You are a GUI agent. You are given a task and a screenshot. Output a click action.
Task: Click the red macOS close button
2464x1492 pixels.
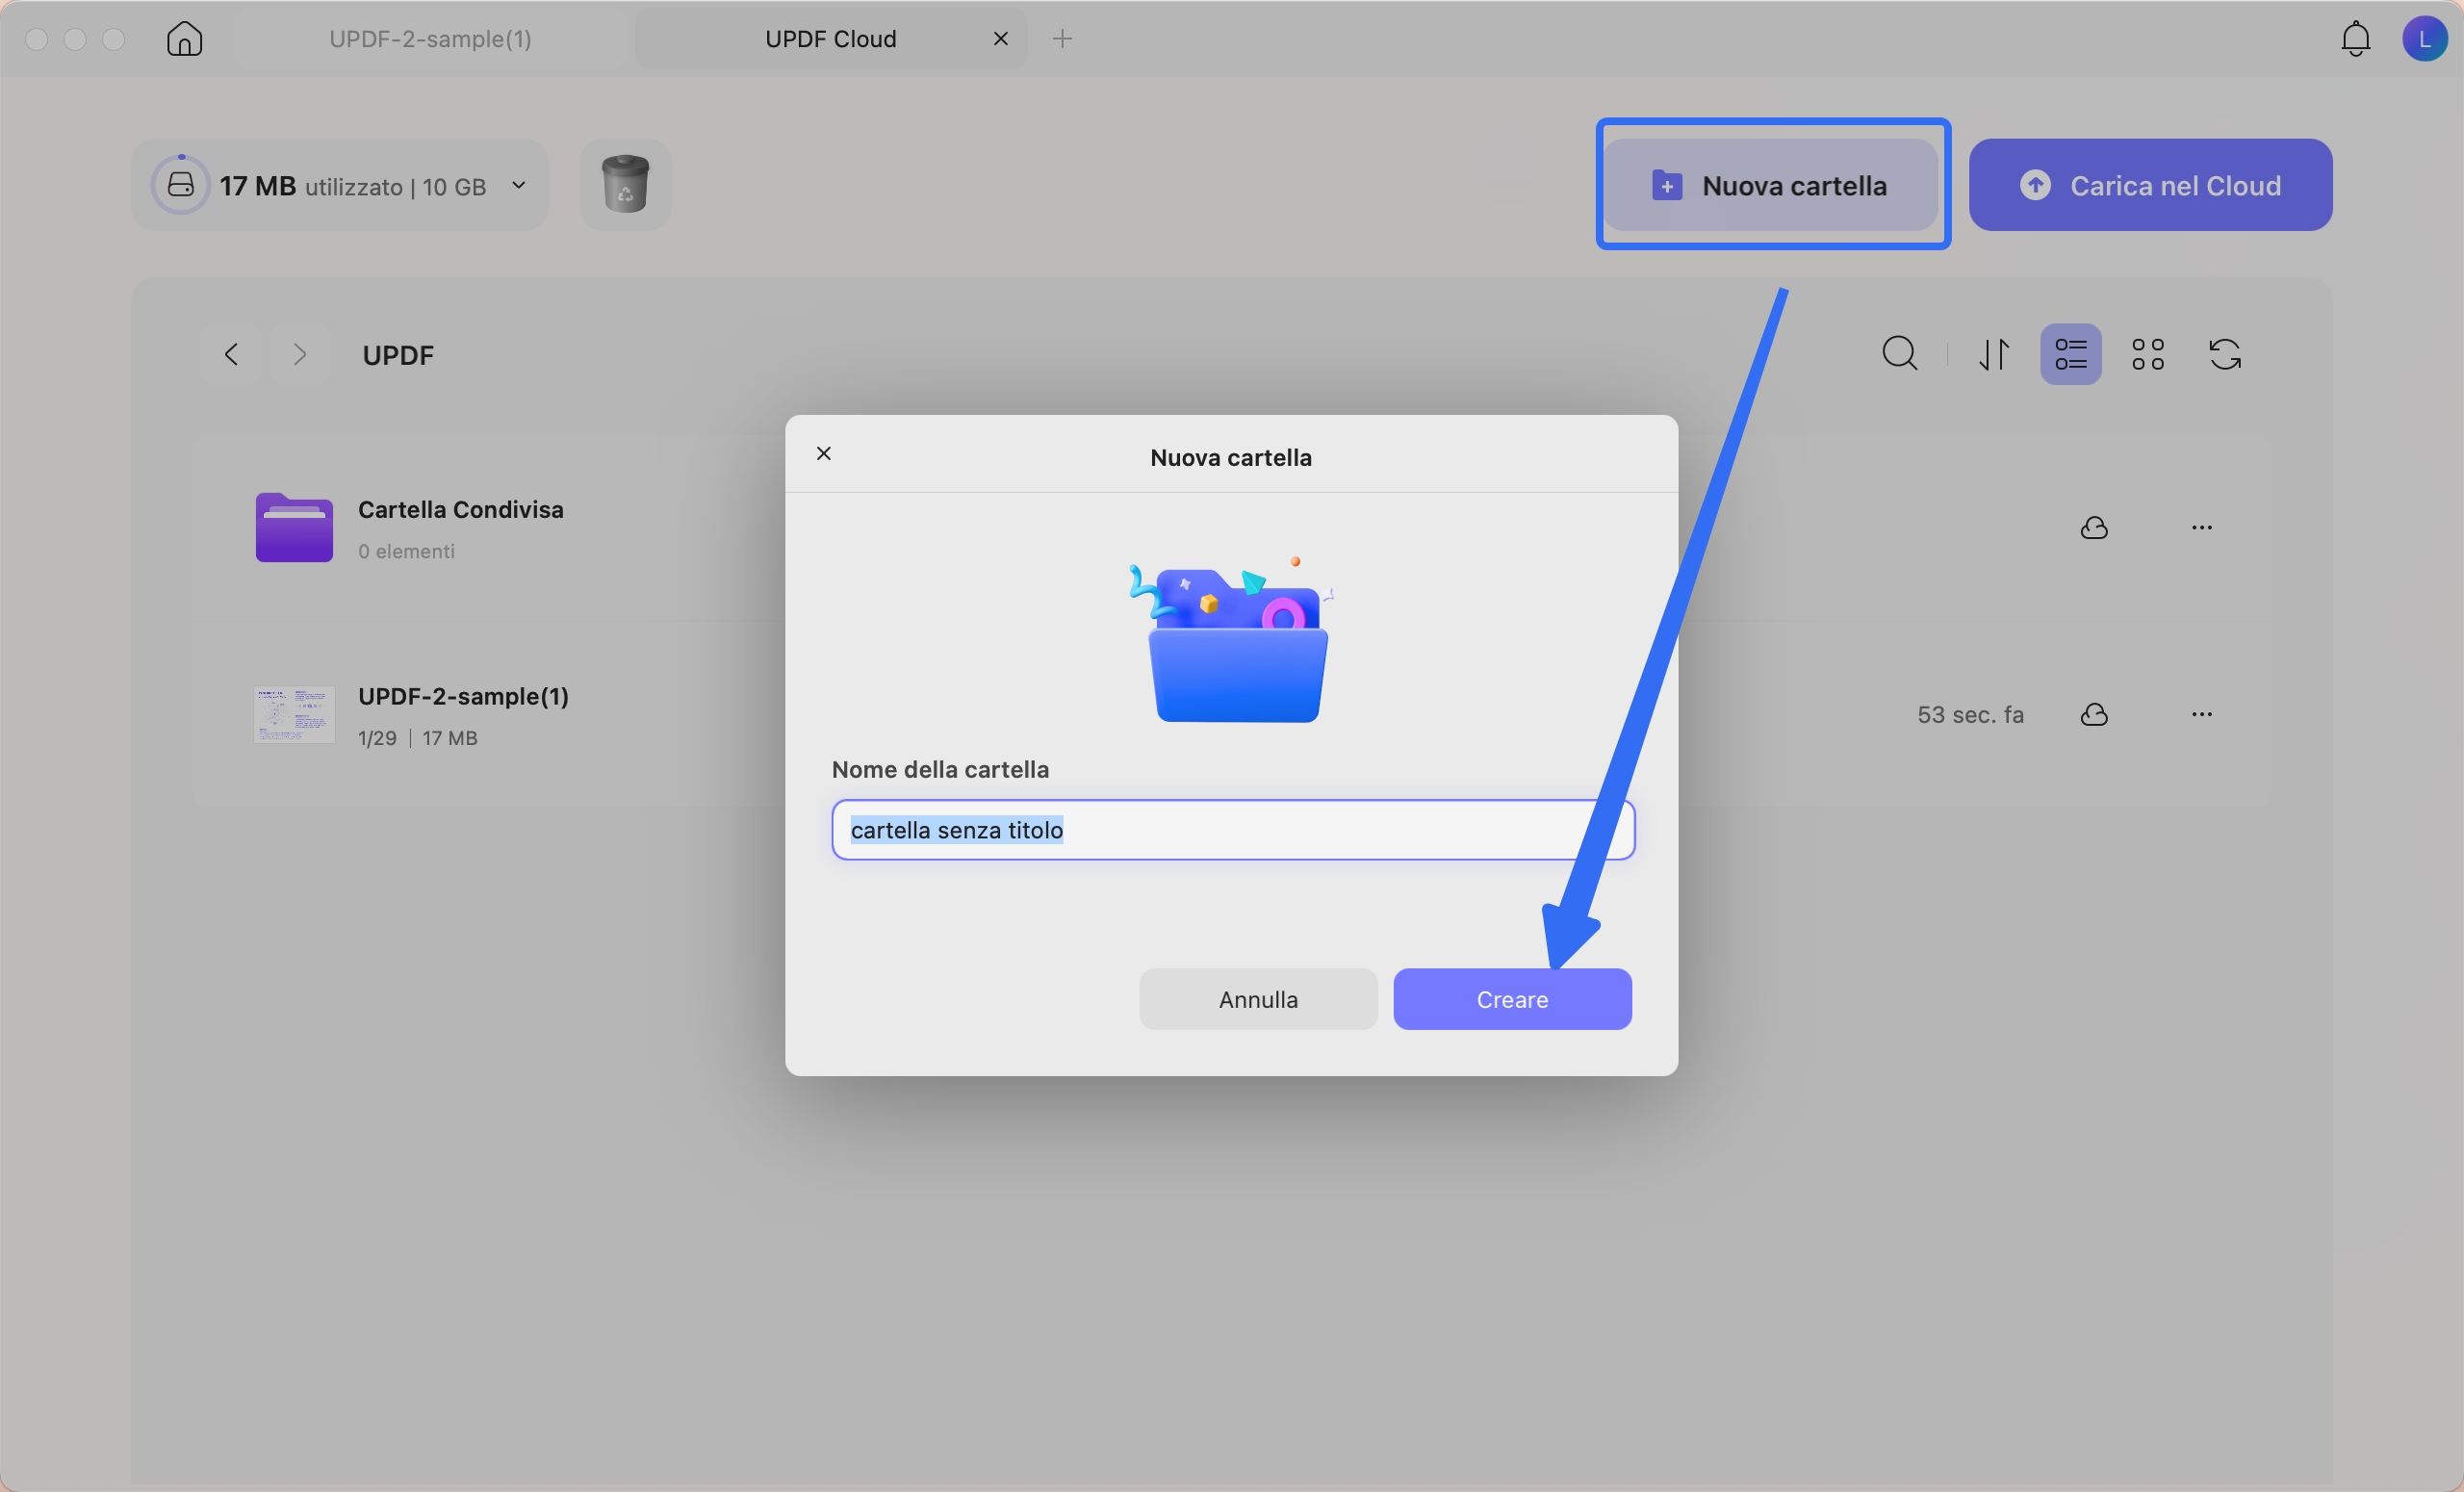37,39
